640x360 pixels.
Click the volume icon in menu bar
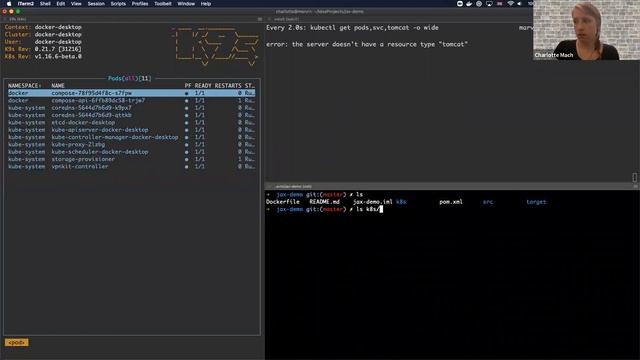pos(520,4)
